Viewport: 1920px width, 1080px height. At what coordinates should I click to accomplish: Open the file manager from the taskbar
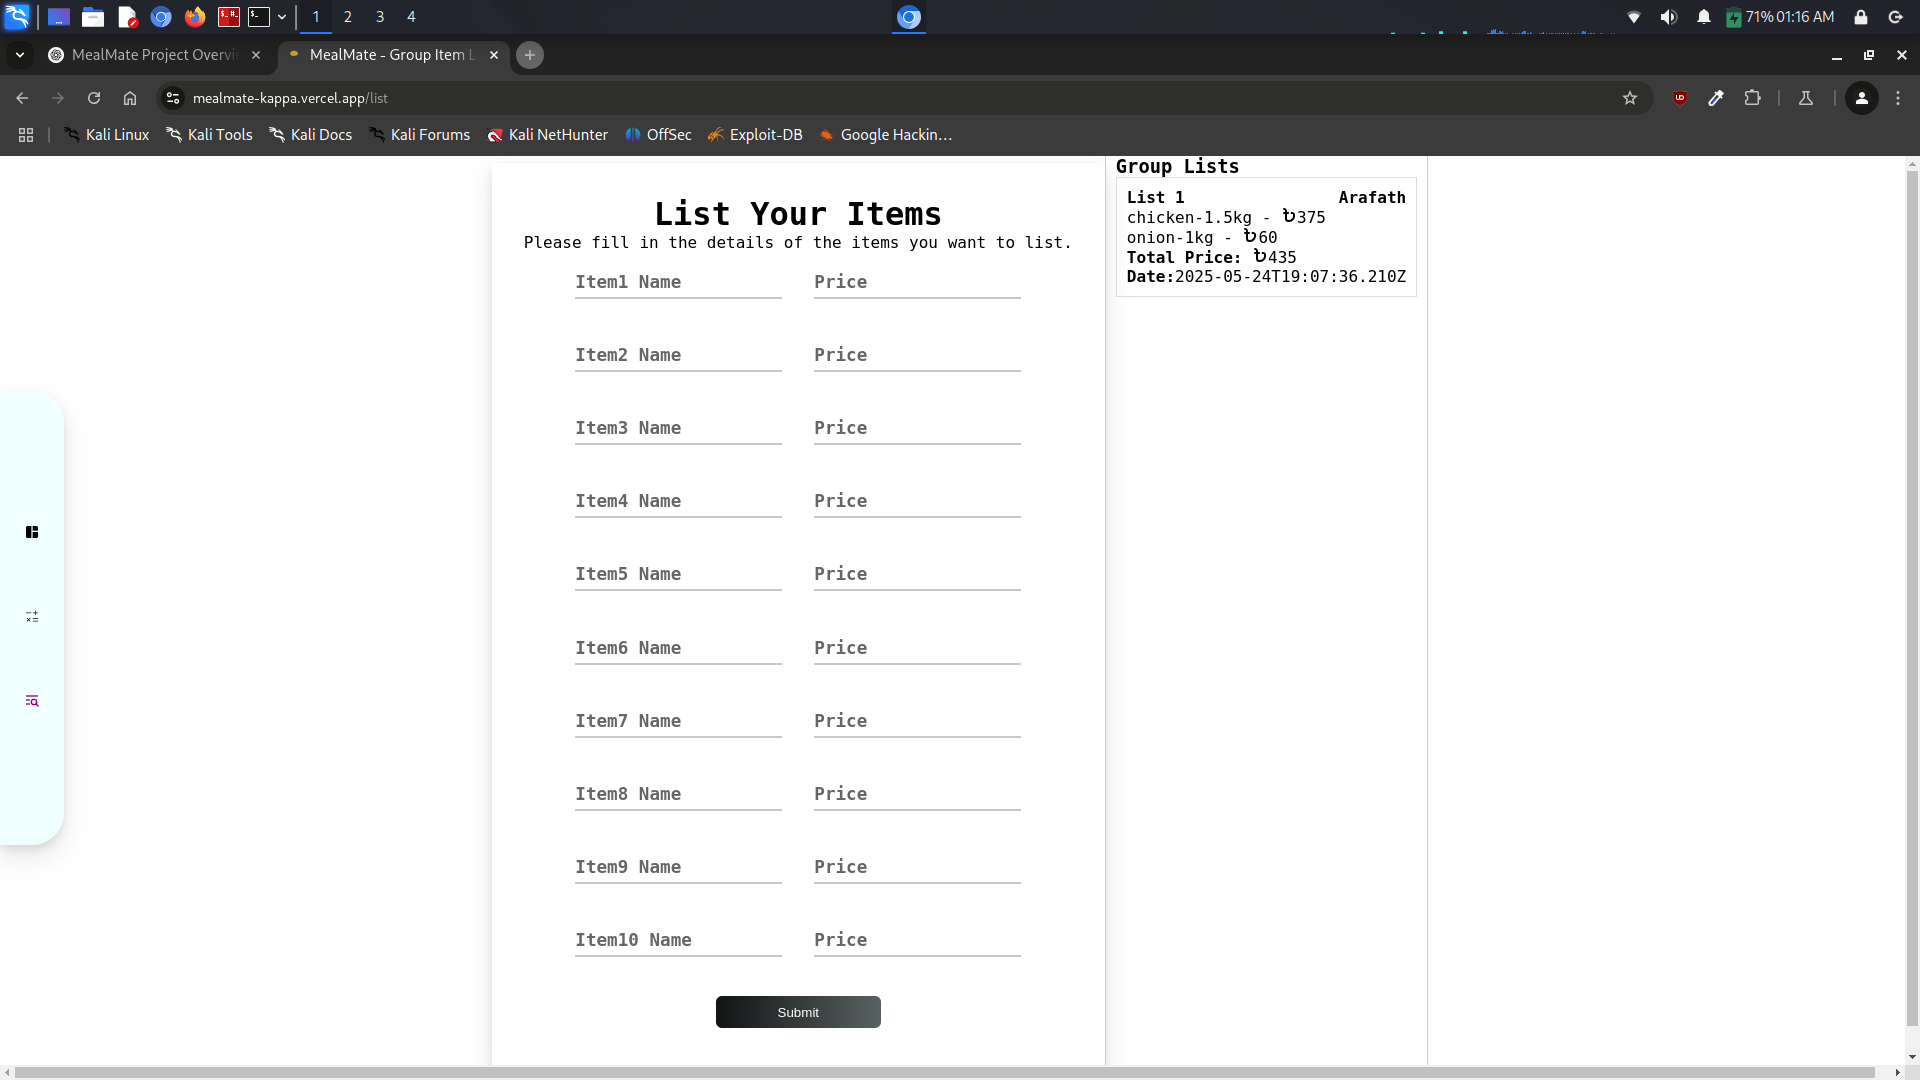click(x=92, y=16)
